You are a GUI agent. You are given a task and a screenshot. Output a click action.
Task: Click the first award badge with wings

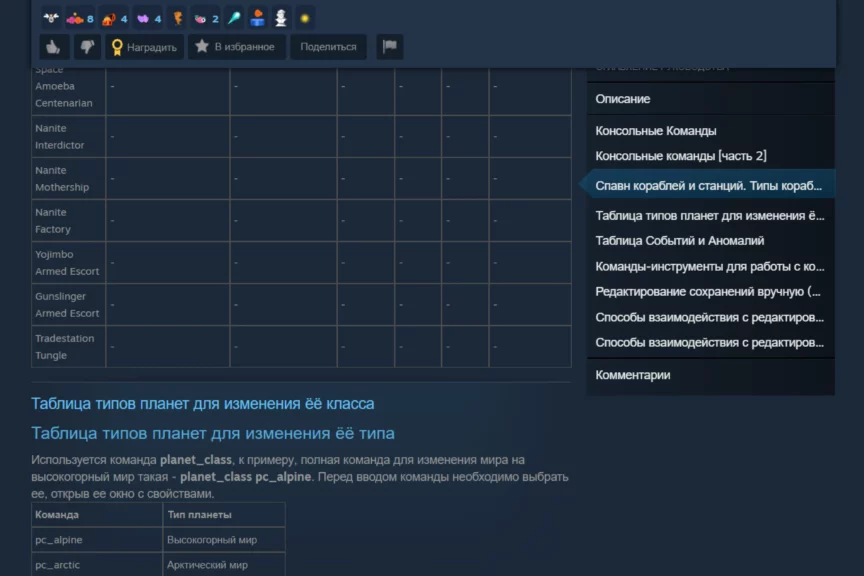tap(51, 18)
